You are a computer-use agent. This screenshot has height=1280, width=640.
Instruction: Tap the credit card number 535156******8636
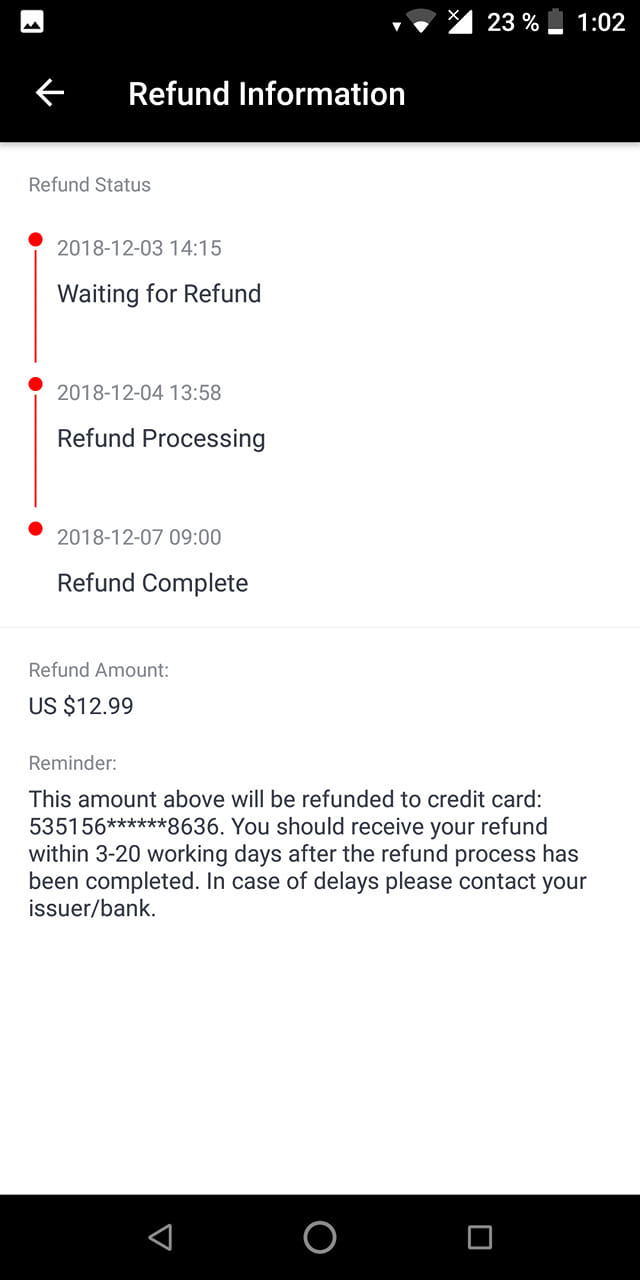click(124, 827)
